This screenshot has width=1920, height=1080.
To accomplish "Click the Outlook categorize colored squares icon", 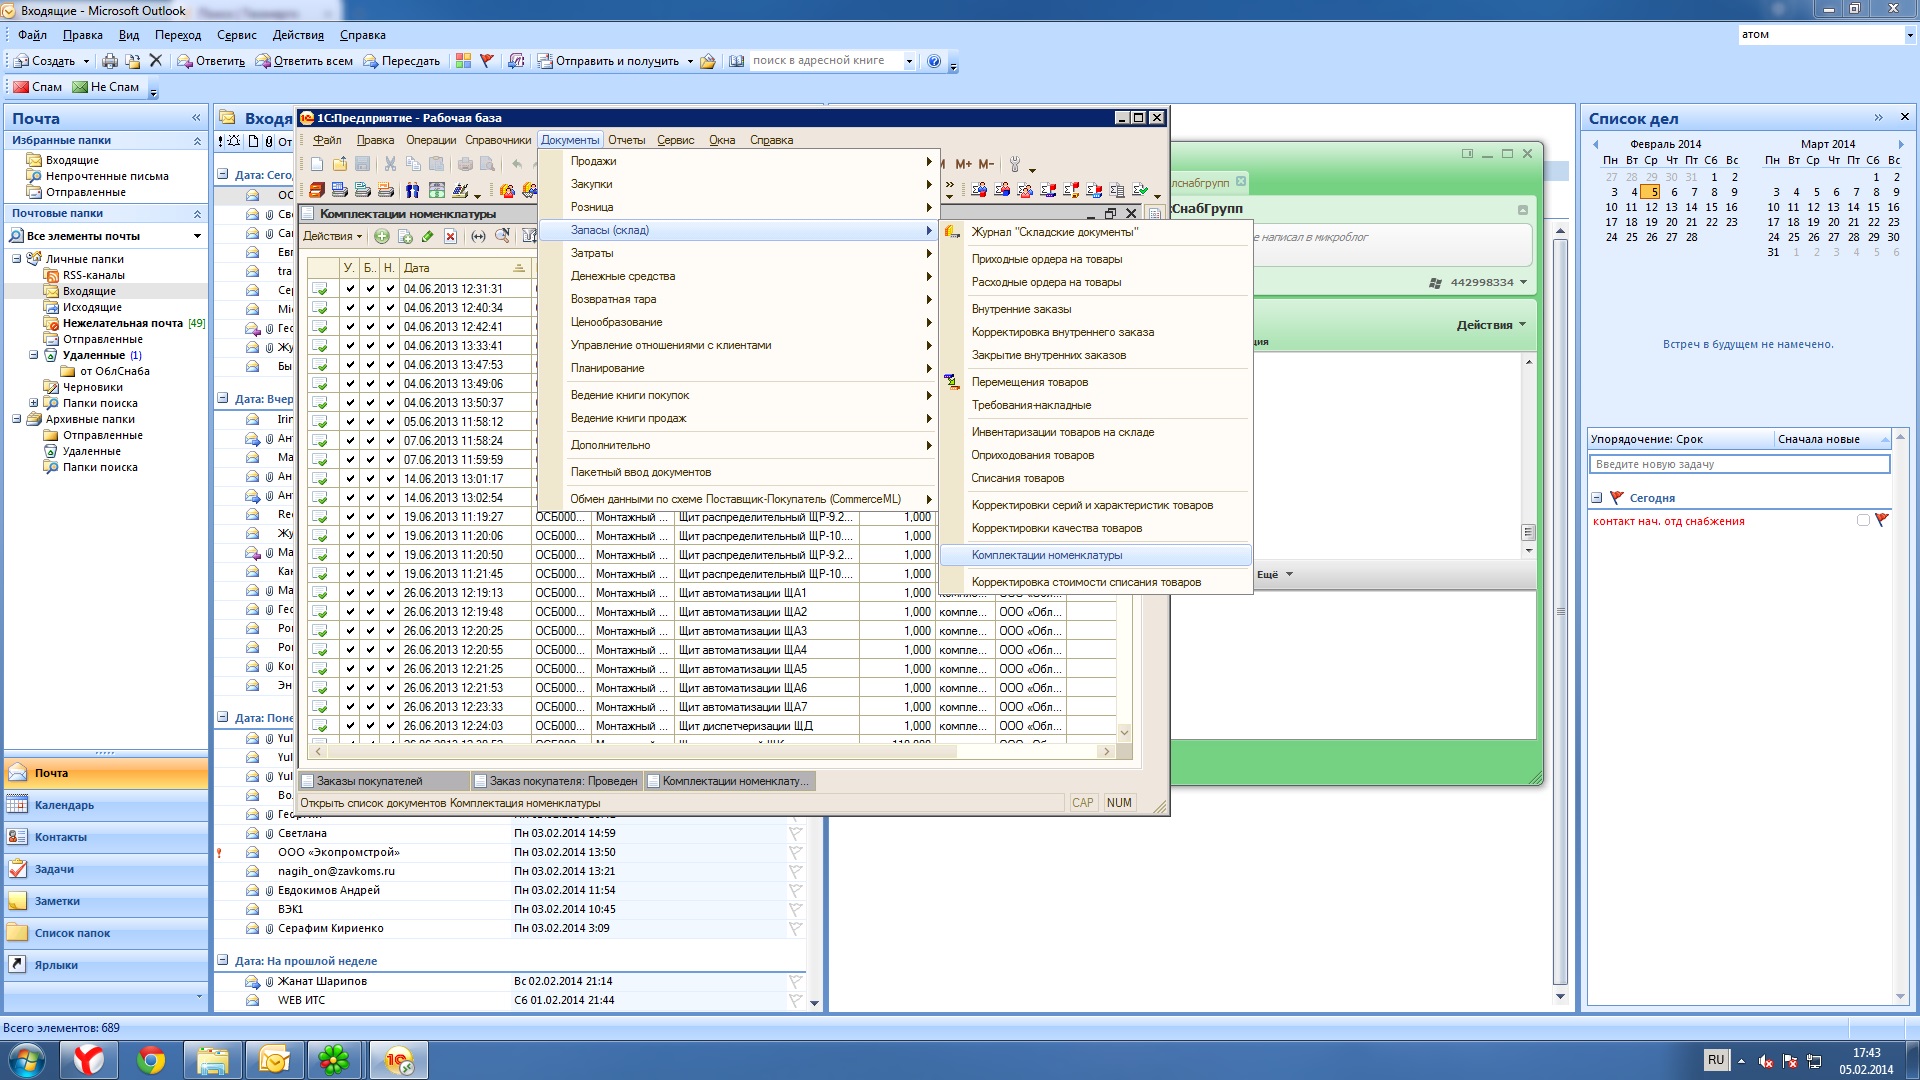I will click(x=463, y=61).
